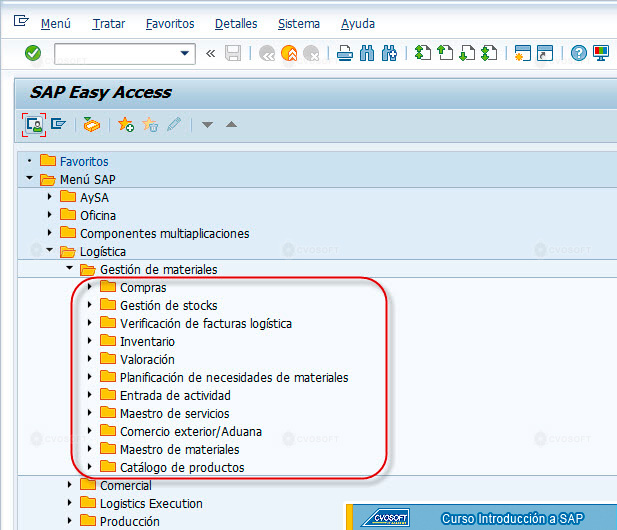Open the Menú menu
Screen dimensions: 617x530
click(x=56, y=24)
